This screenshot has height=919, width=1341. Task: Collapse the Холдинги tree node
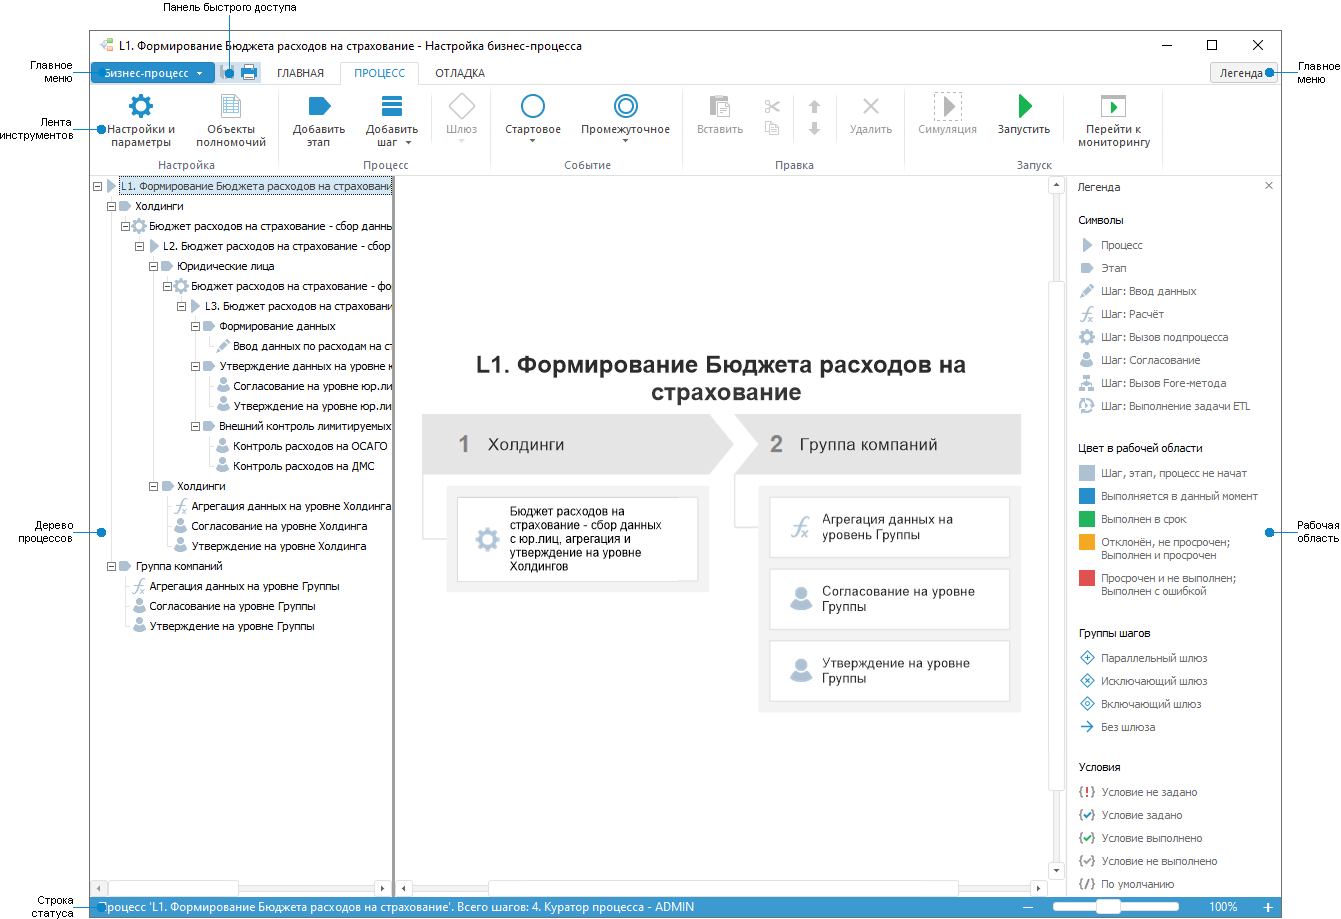110,206
